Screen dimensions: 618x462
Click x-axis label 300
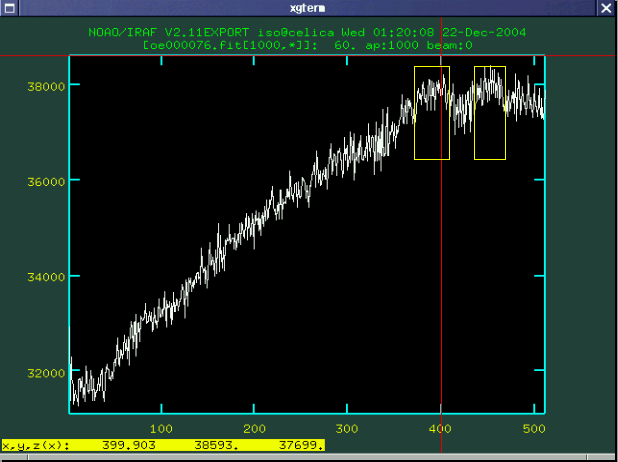tap(347, 428)
